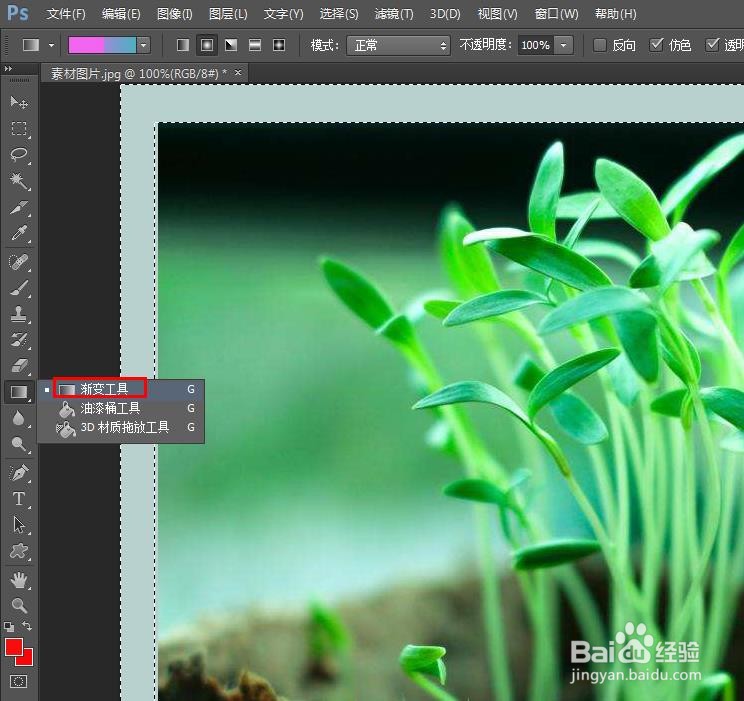
Task: Select the Eyedropper tool
Action: [19, 234]
